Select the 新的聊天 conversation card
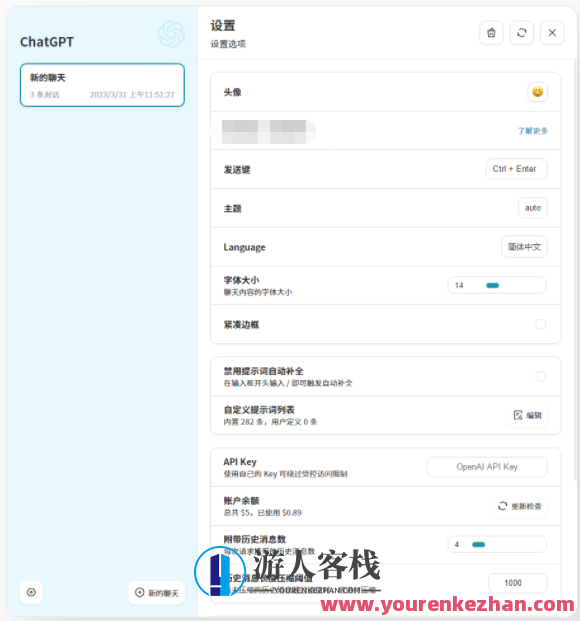 102,85
